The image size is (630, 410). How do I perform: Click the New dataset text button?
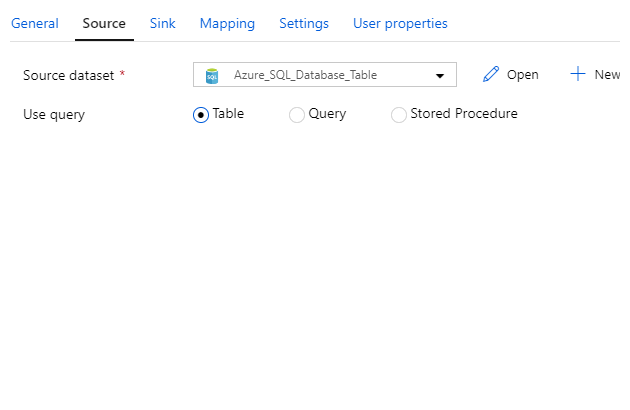coord(606,75)
